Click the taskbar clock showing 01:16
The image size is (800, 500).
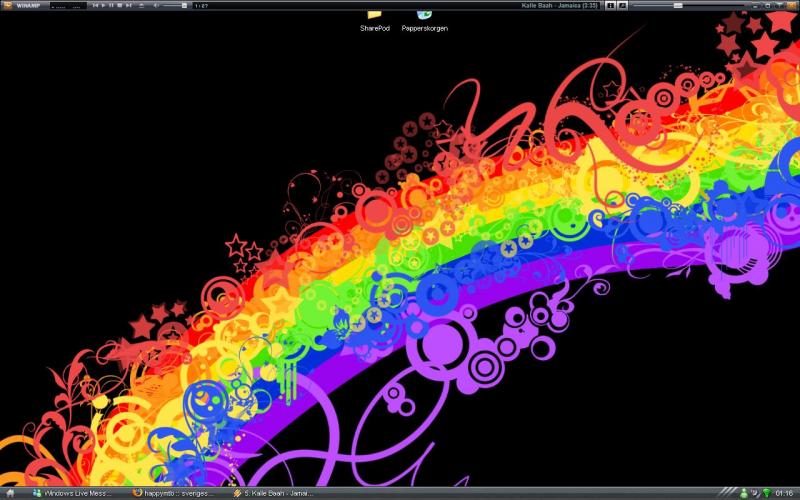tap(784, 493)
